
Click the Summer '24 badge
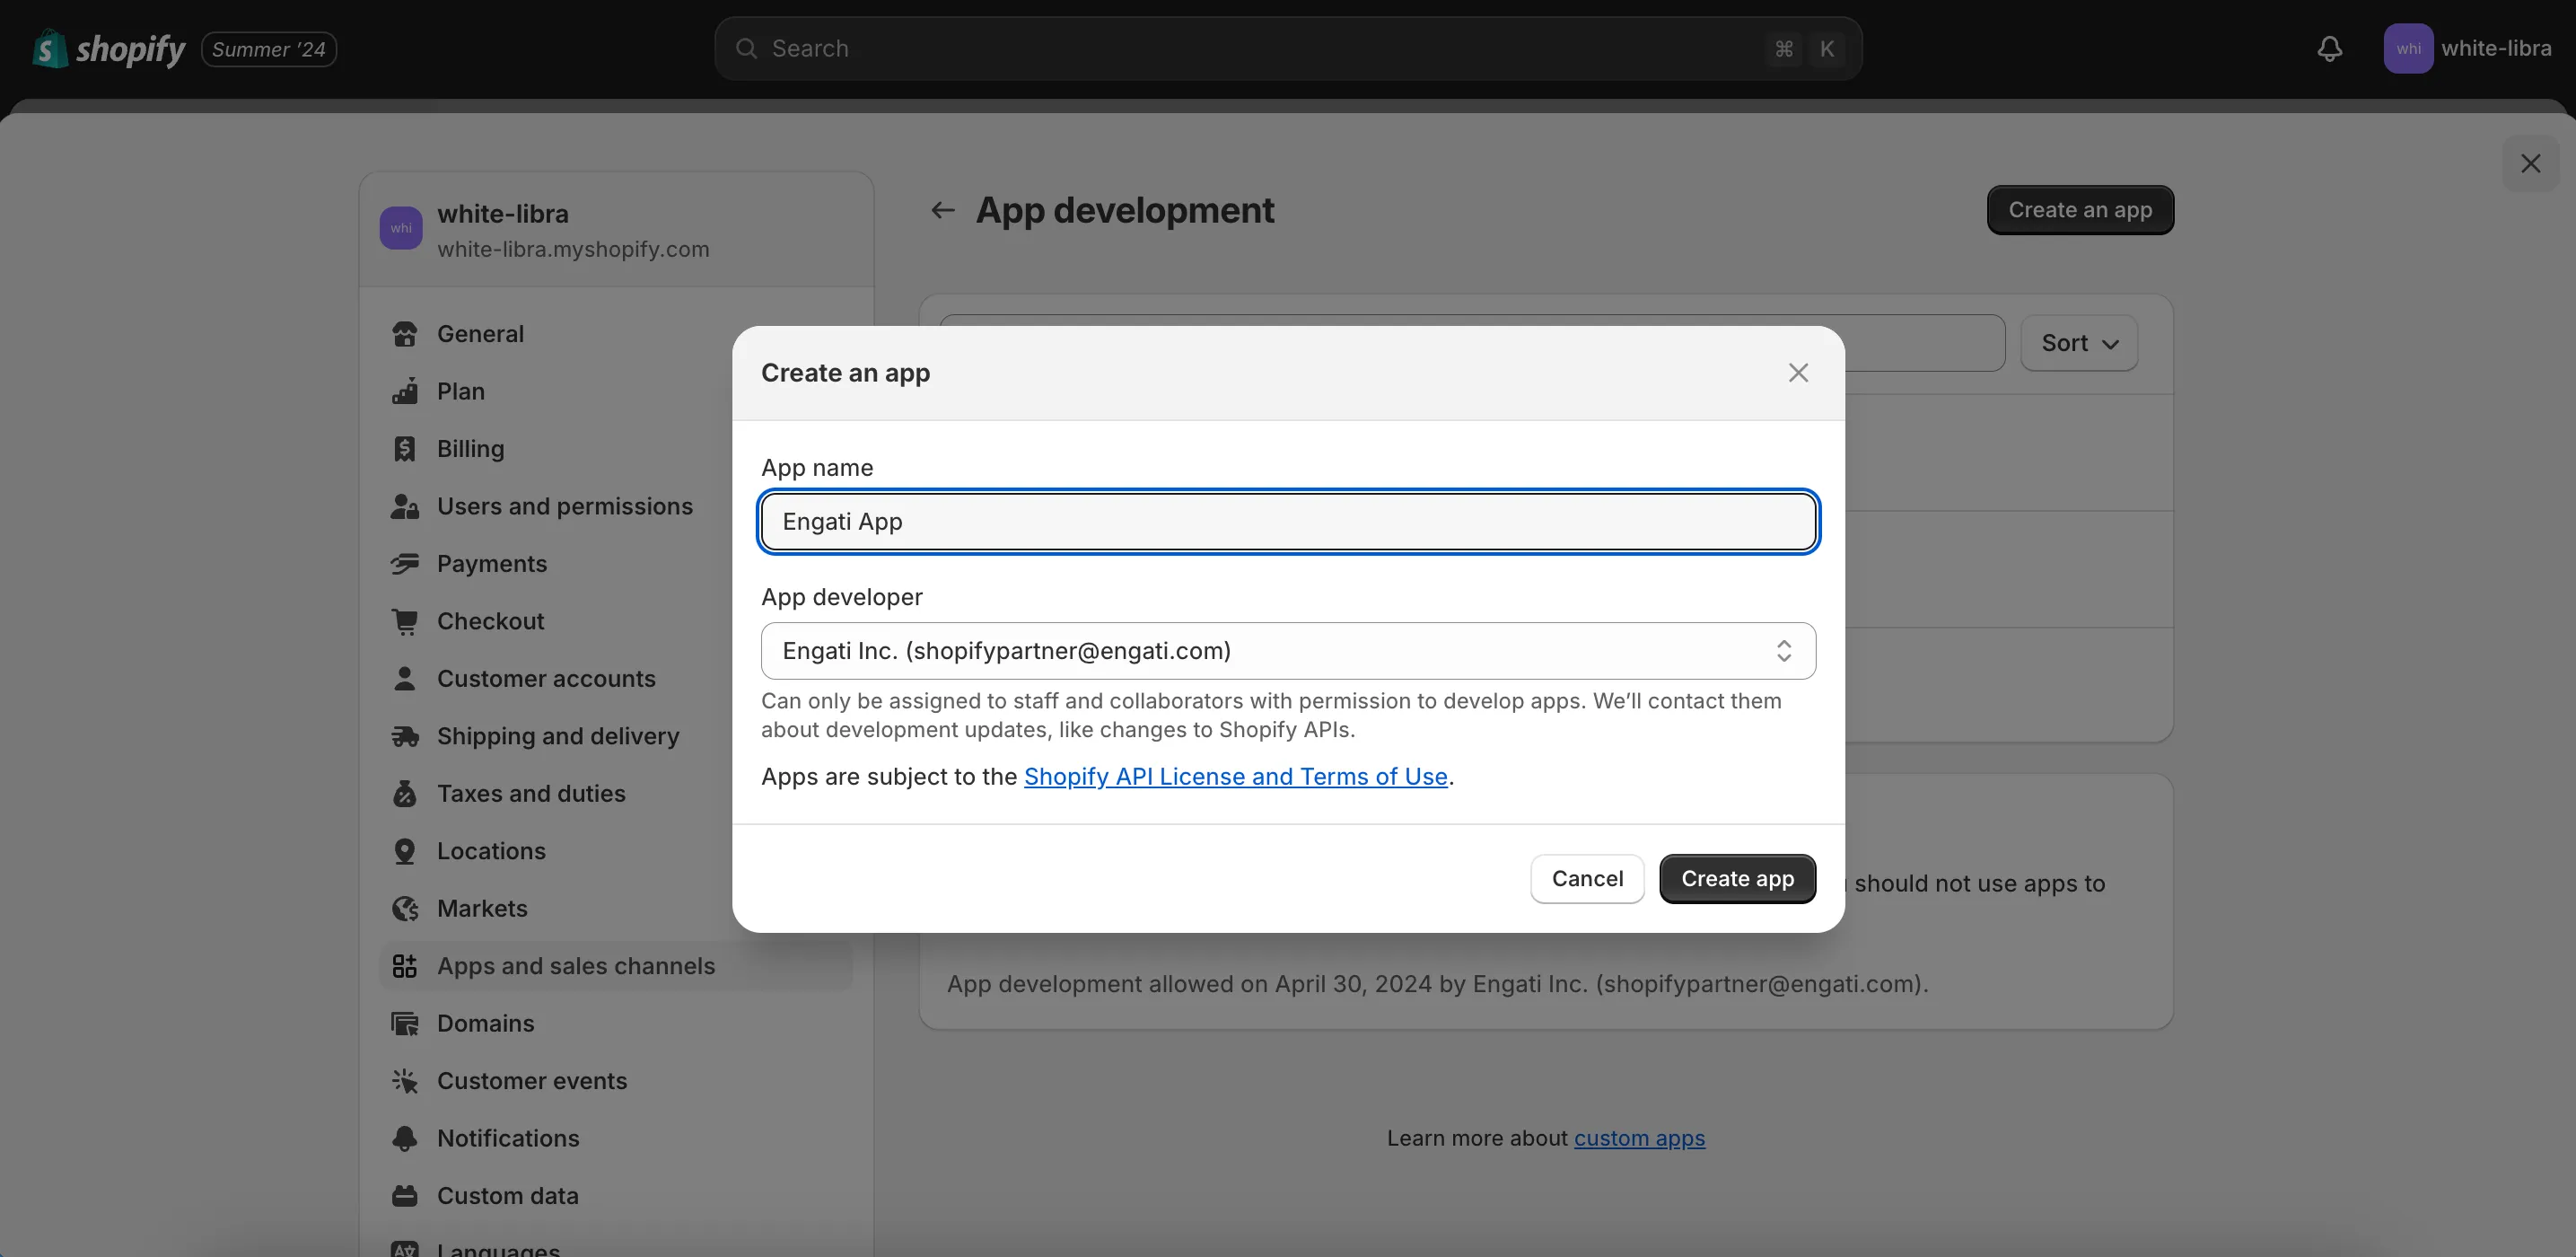coord(269,49)
